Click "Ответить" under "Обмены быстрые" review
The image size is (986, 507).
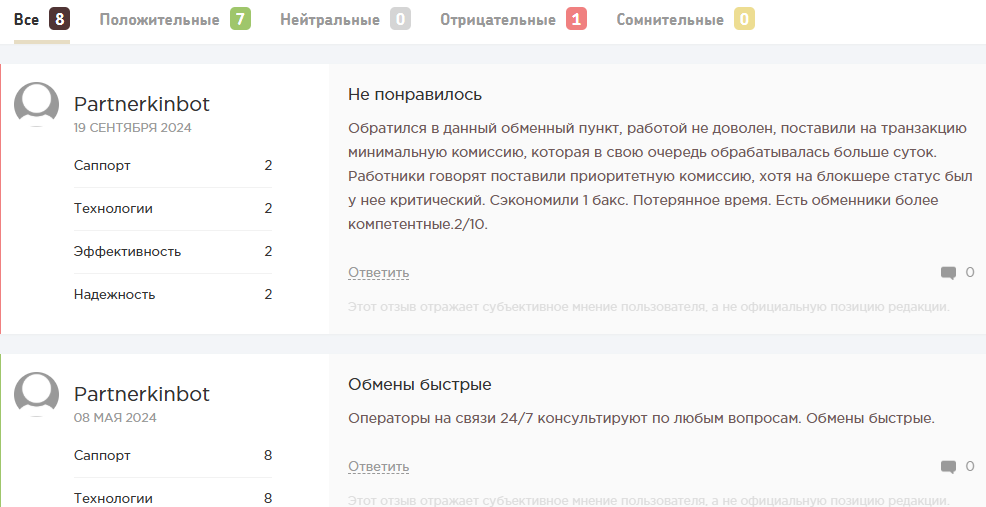coord(379,467)
